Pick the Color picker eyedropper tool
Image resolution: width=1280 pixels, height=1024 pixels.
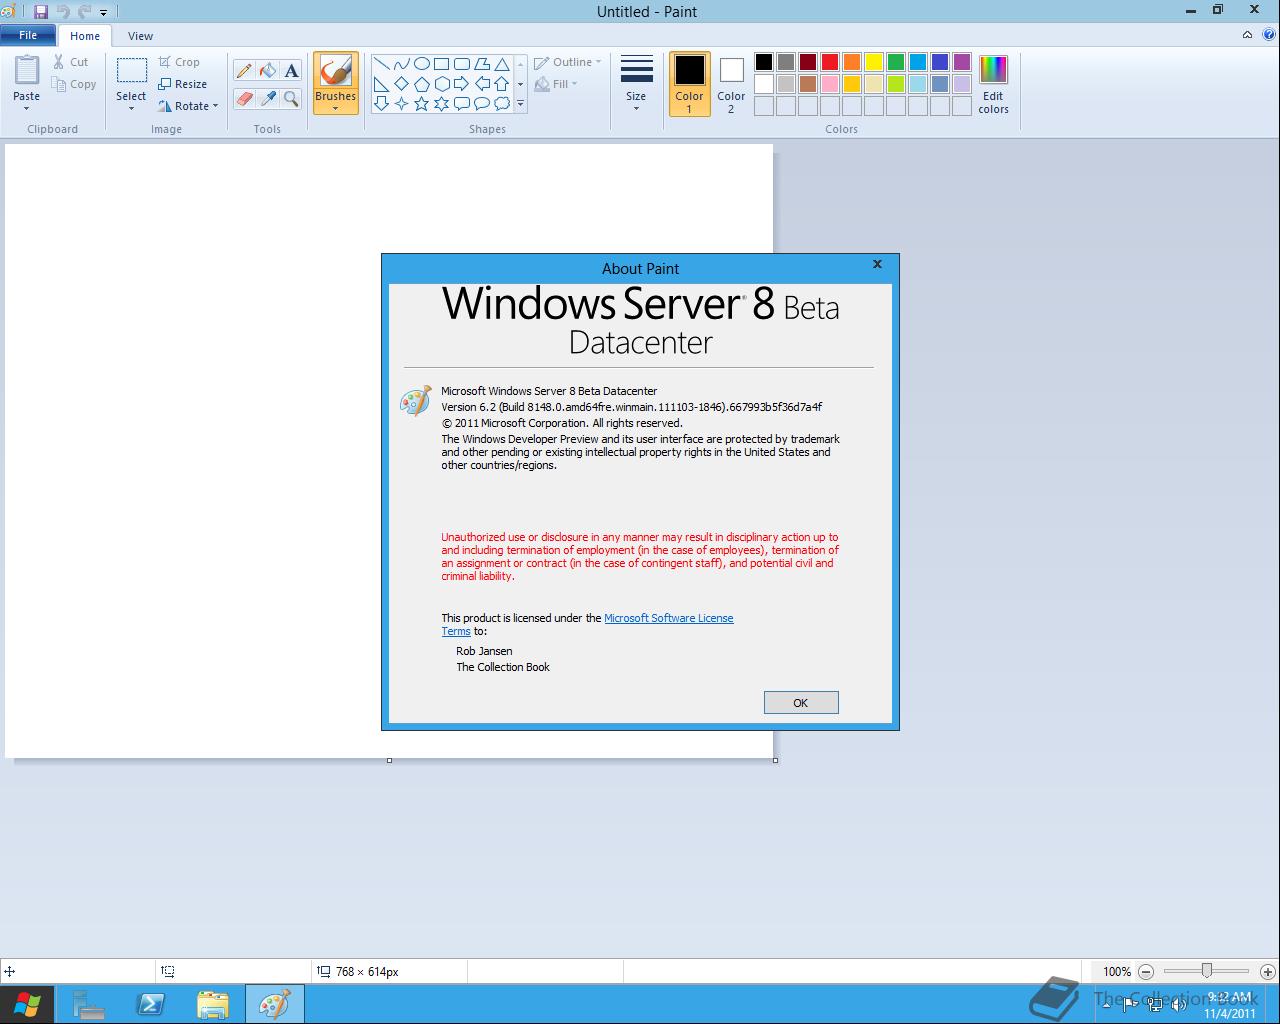(267, 98)
